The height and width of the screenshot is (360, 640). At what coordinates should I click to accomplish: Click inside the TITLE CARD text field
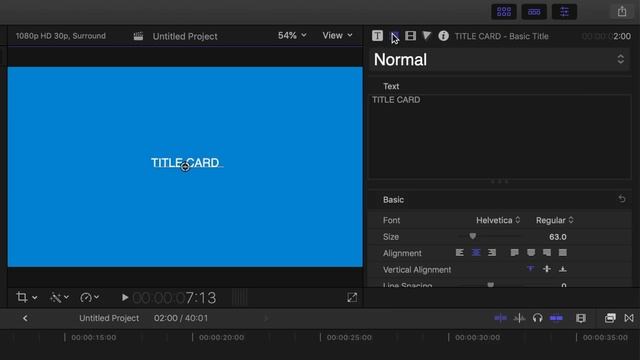coord(500,137)
